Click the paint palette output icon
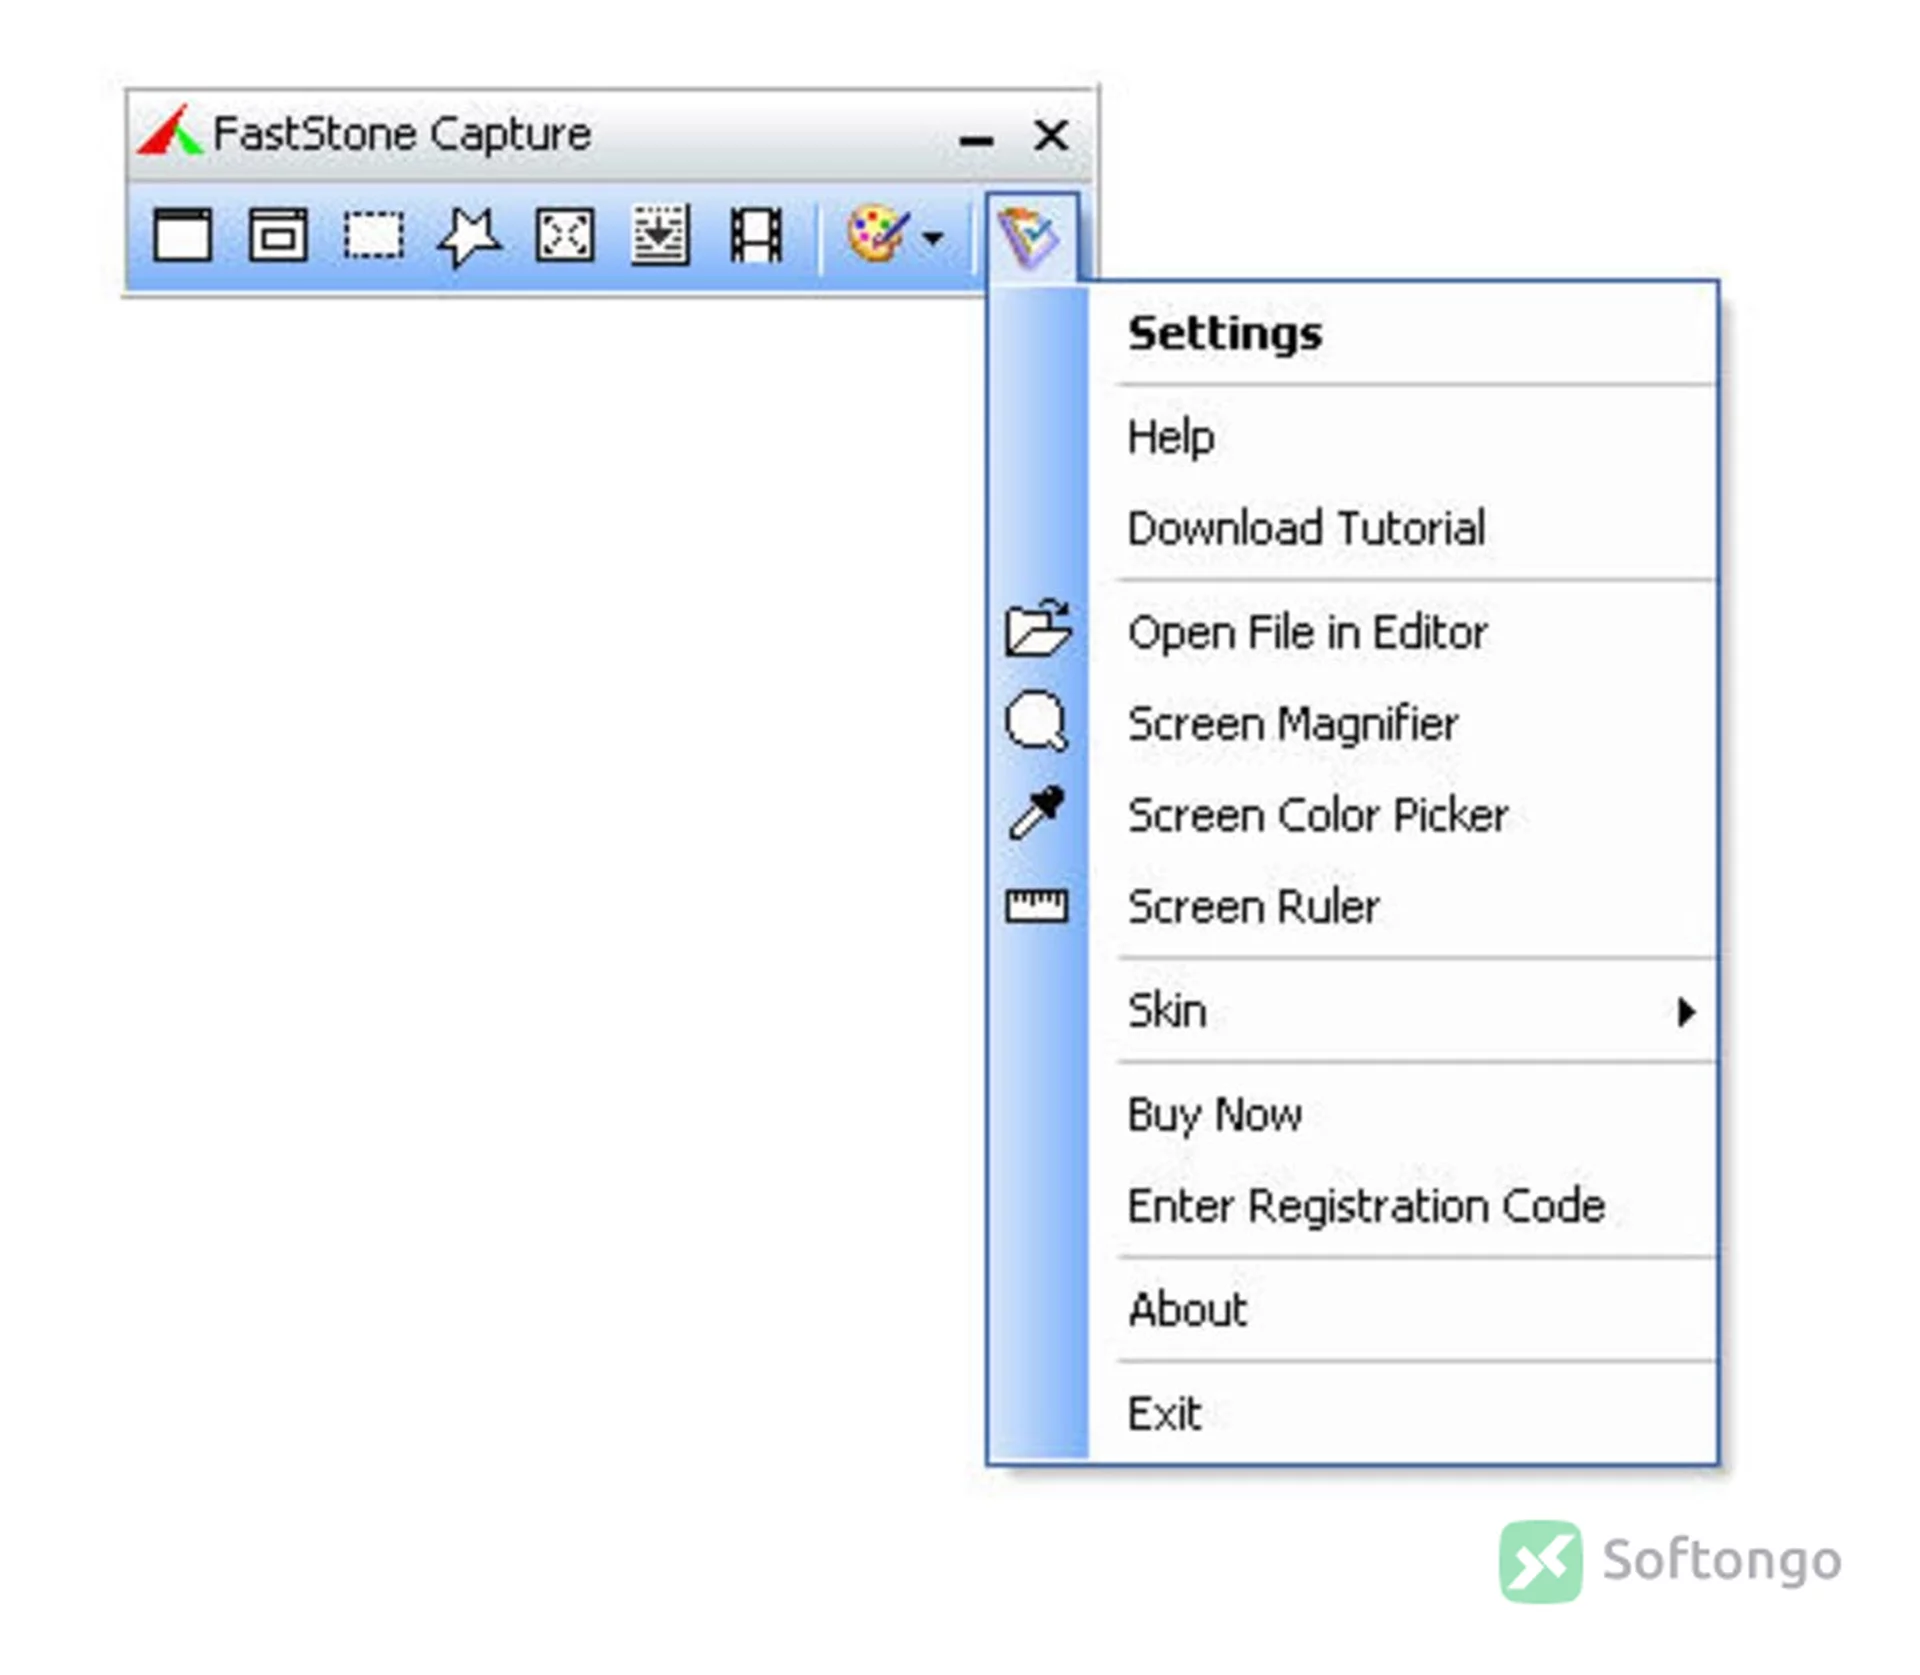The width and height of the screenshot is (1920, 1675). coord(878,235)
